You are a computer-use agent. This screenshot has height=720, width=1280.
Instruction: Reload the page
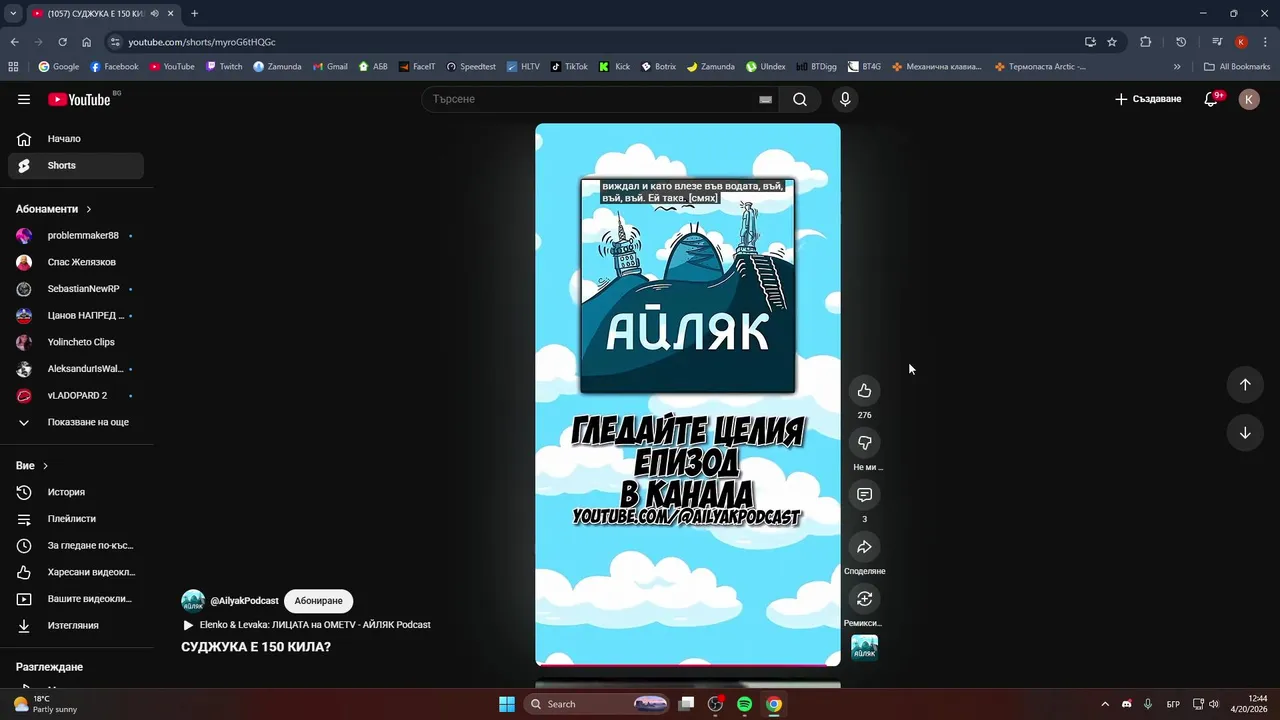click(x=62, y=42)
